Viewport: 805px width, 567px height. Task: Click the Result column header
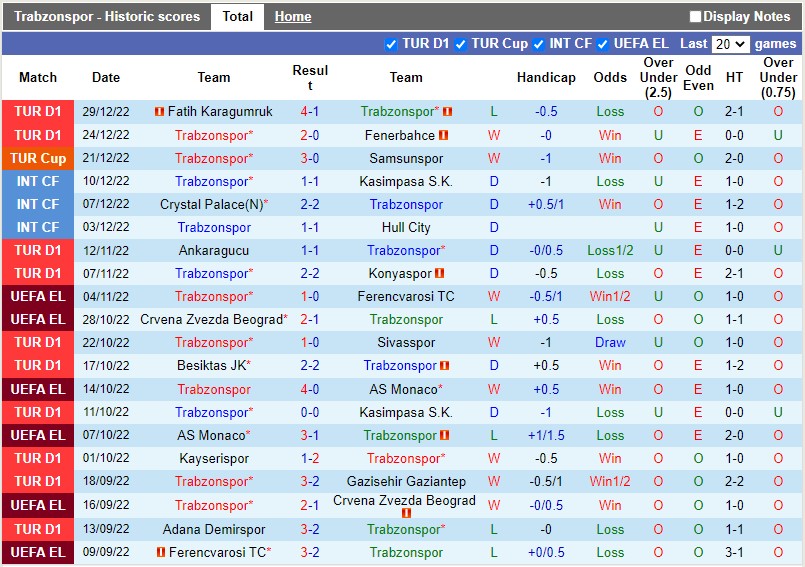310,78
